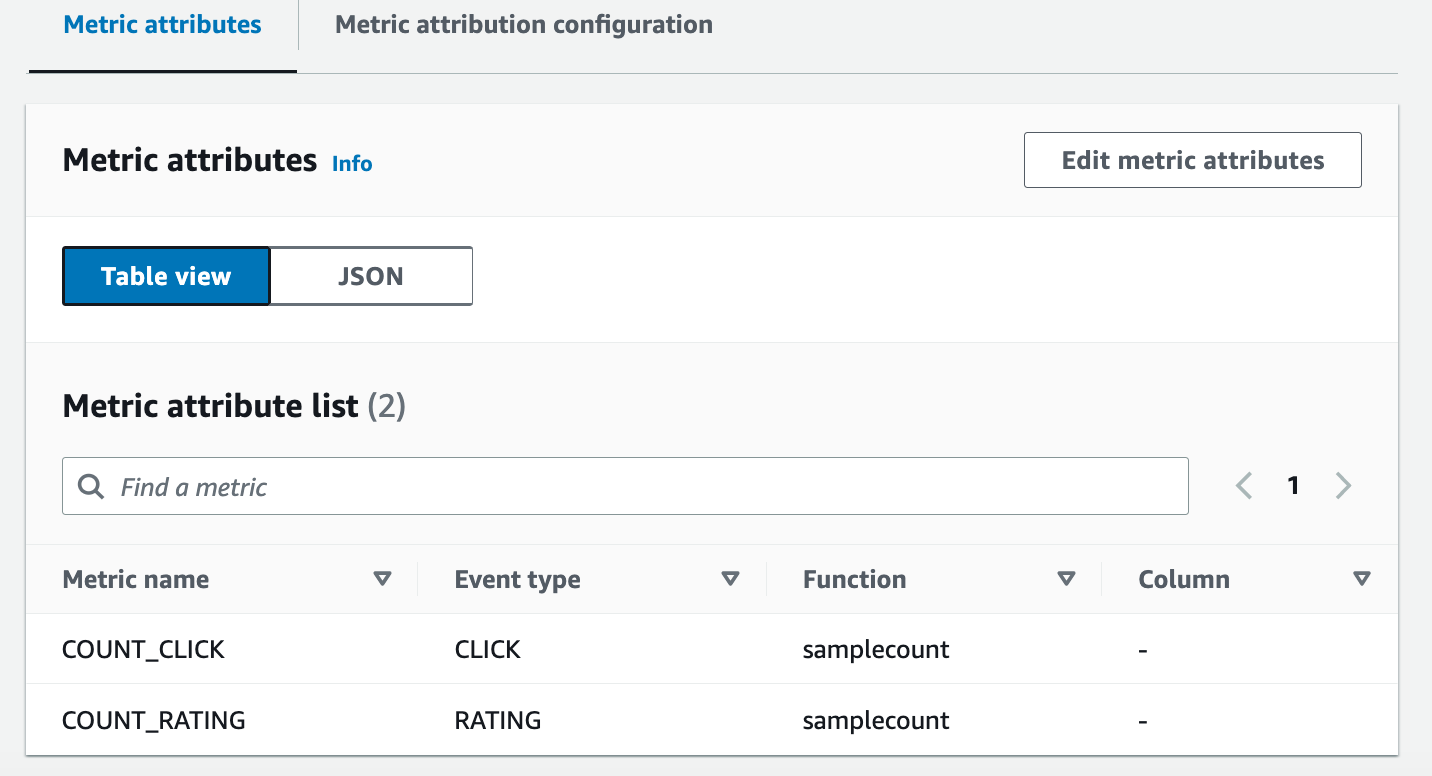Image resolution: width=1432 pixels, height=776 pixels.
Task: Switch to JSON view
Action: click(371, 276)
